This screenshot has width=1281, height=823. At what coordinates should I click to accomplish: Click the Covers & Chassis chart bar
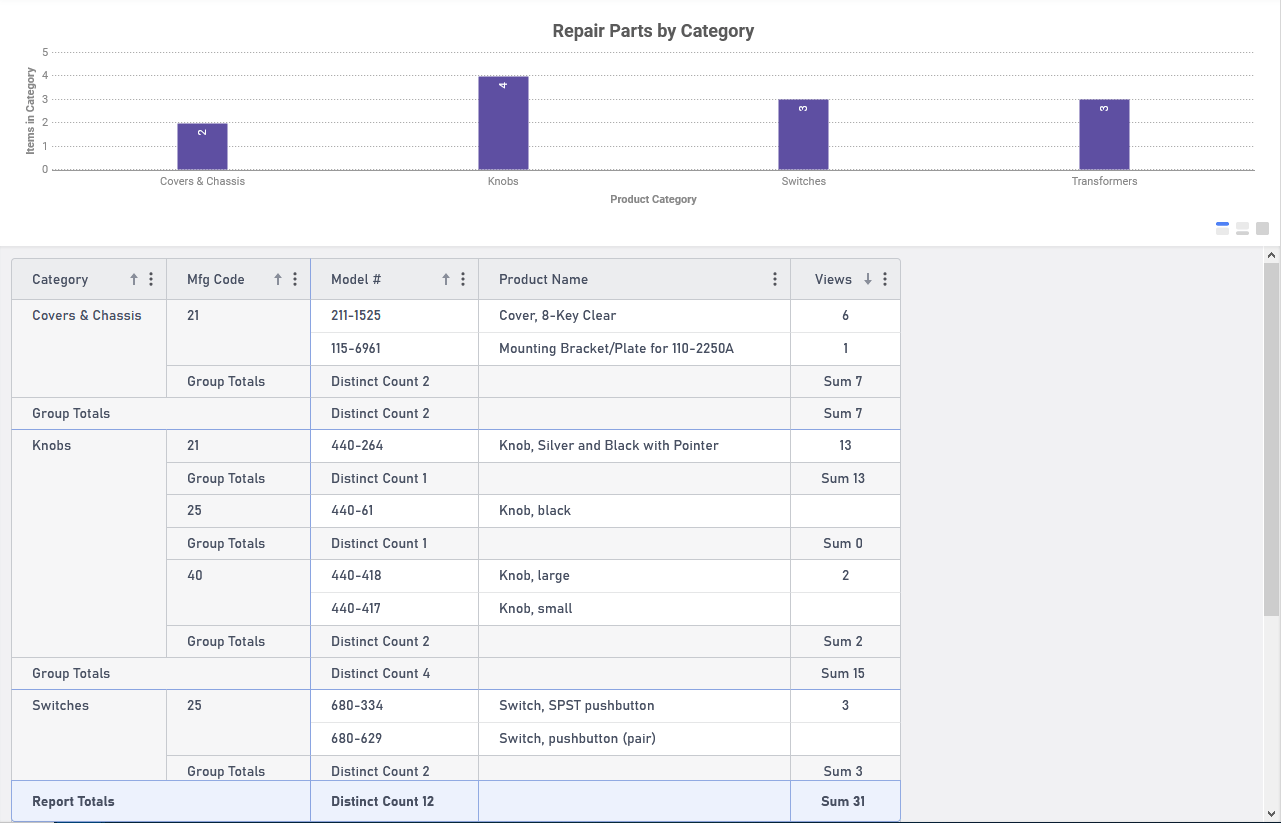click(202, 146)
